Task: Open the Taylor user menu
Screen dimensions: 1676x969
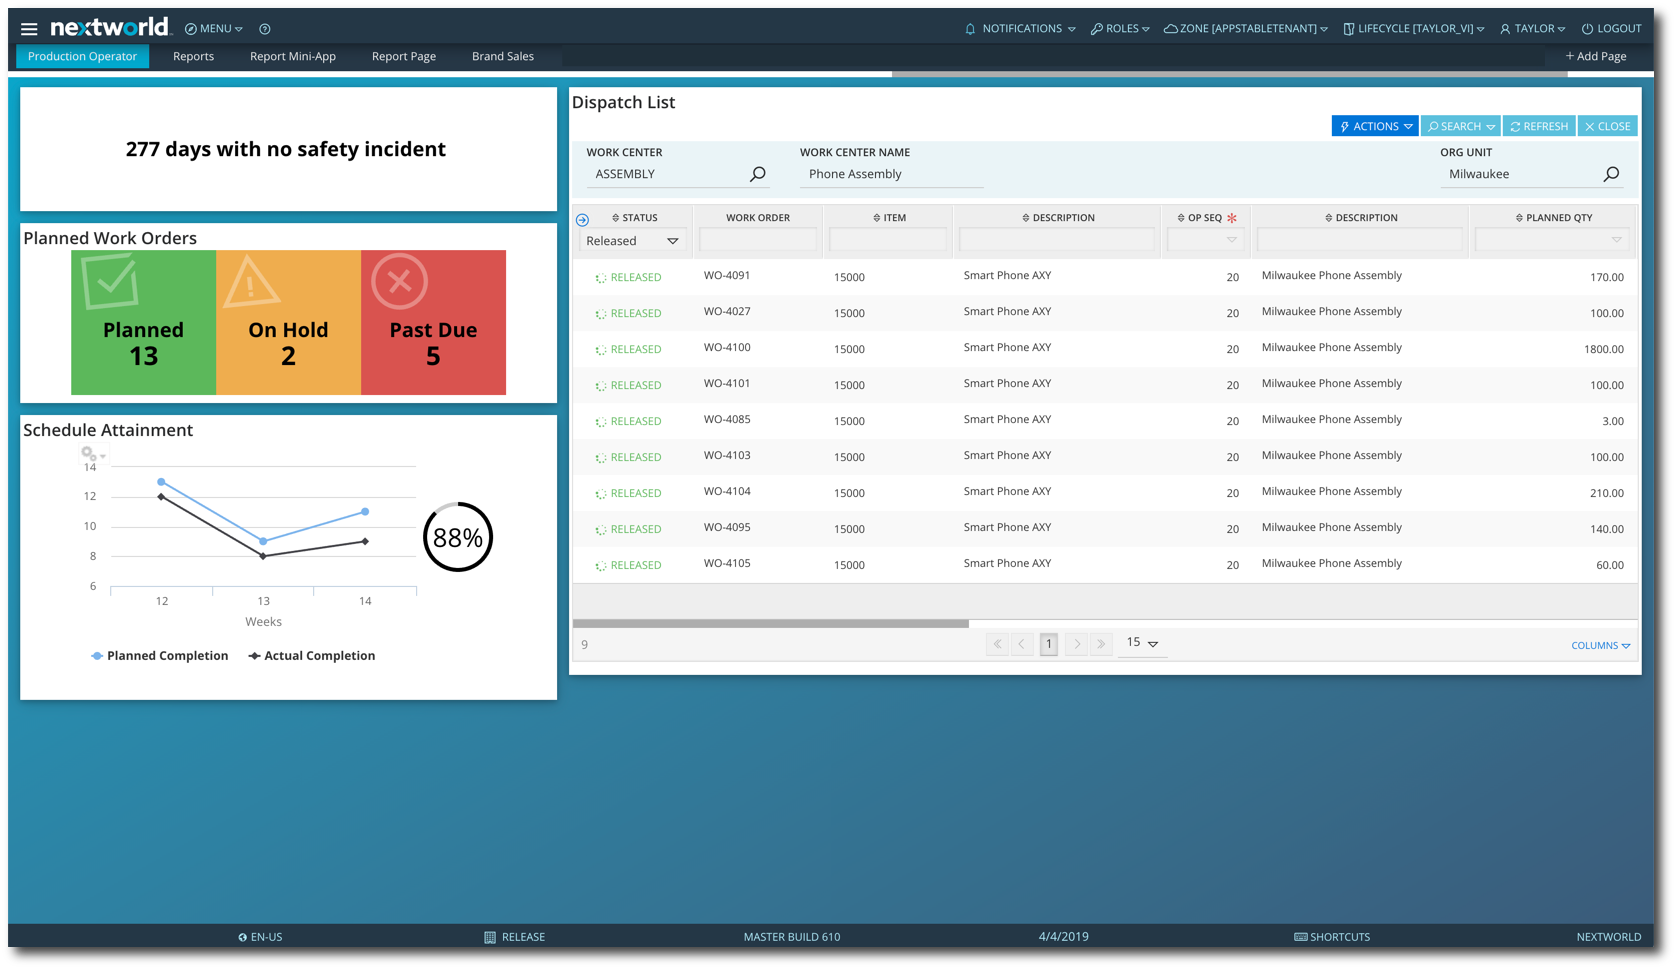Action: click(1533, 29)
